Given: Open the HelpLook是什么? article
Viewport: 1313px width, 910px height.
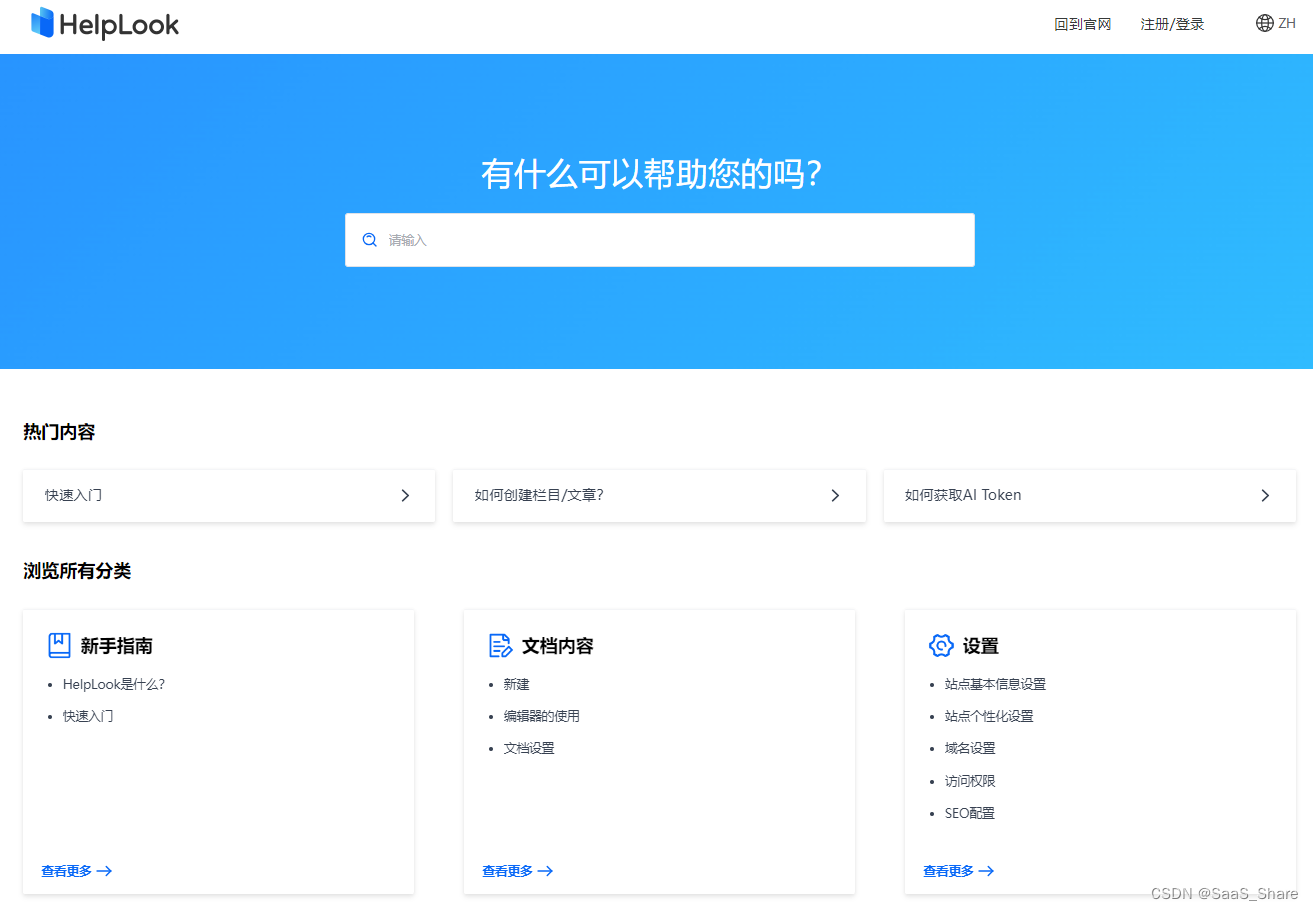Looking at the screenshot, I should pos(114,685).
